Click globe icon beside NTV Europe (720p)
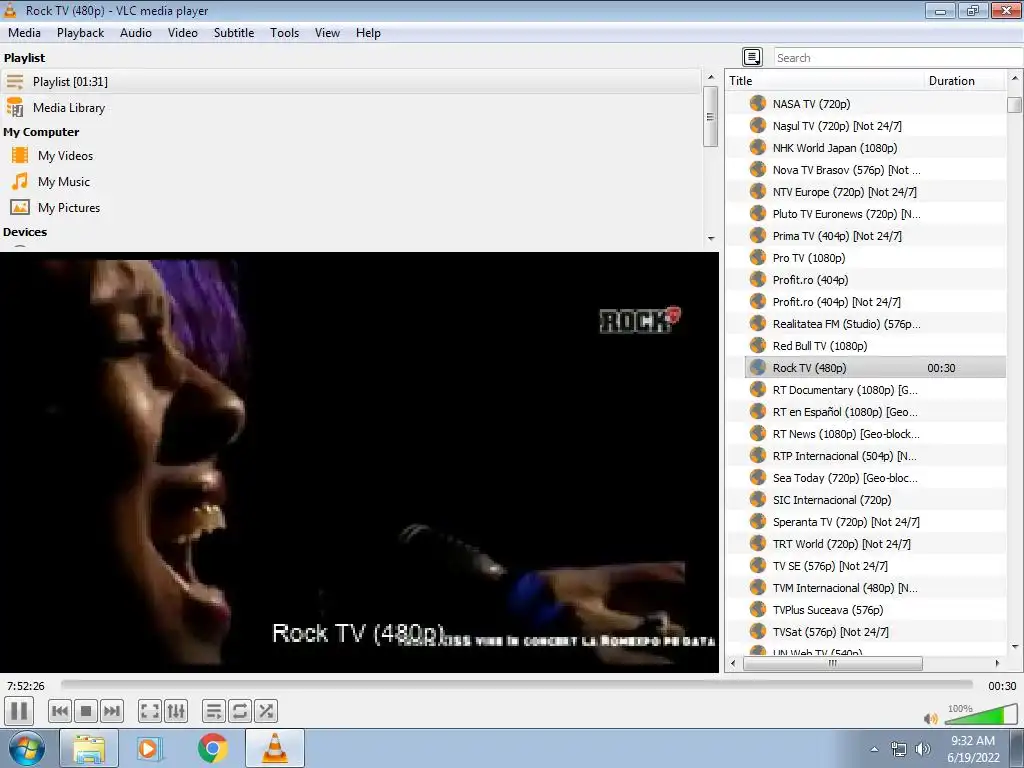The width and height of the screenshot is (1024, 768). click(x=758, y=191)
